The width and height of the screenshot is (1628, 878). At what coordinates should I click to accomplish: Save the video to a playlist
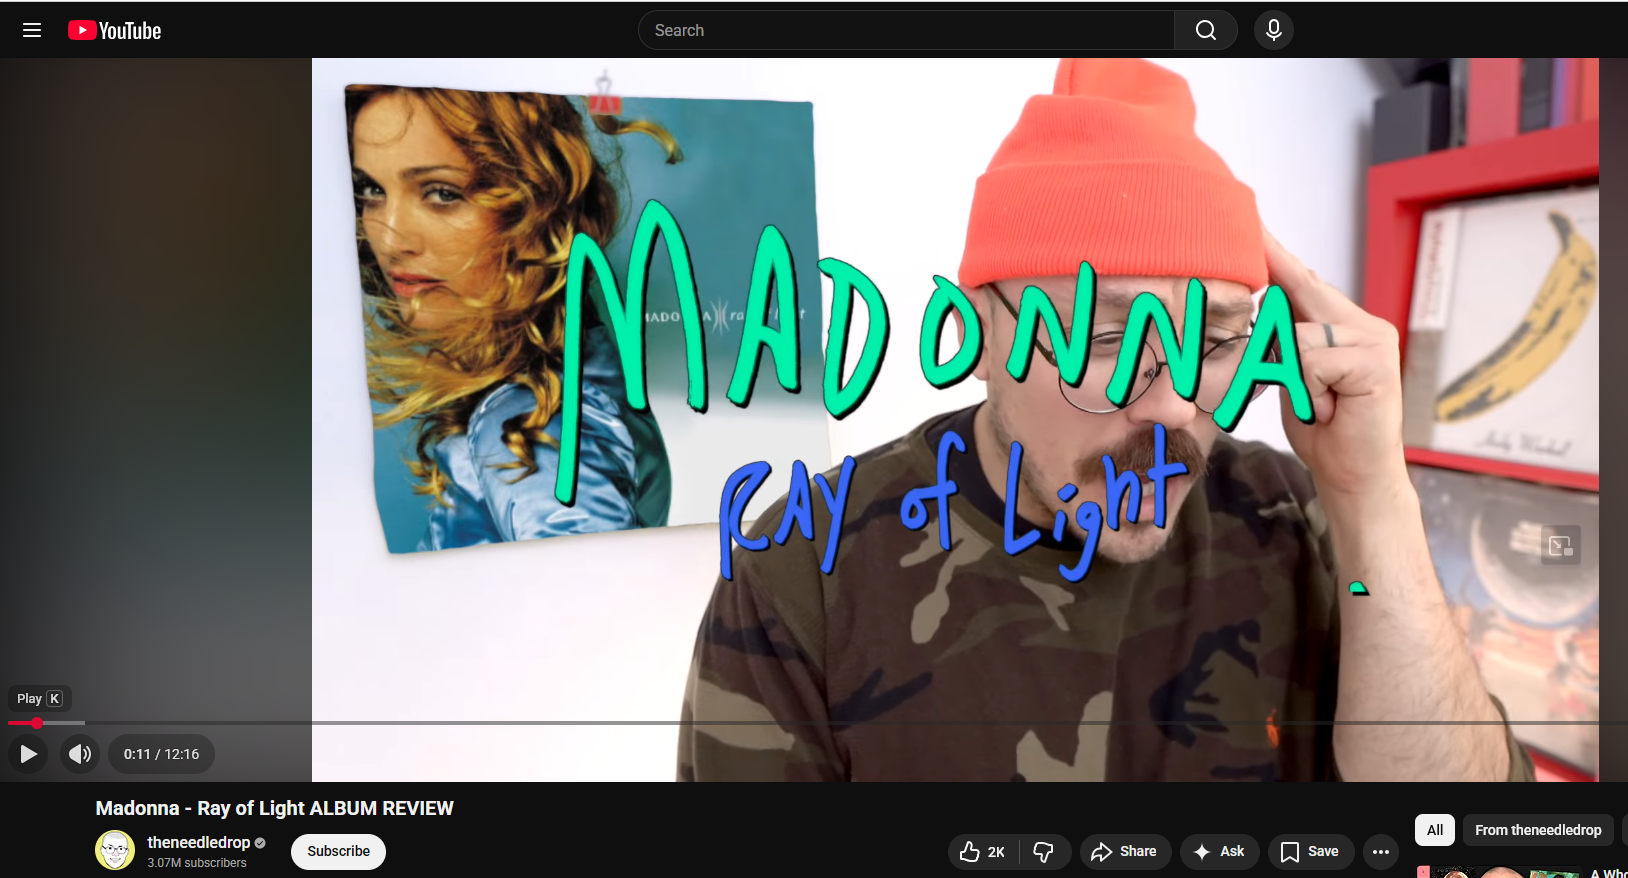pyautogui.click(x=1310, y=852)
